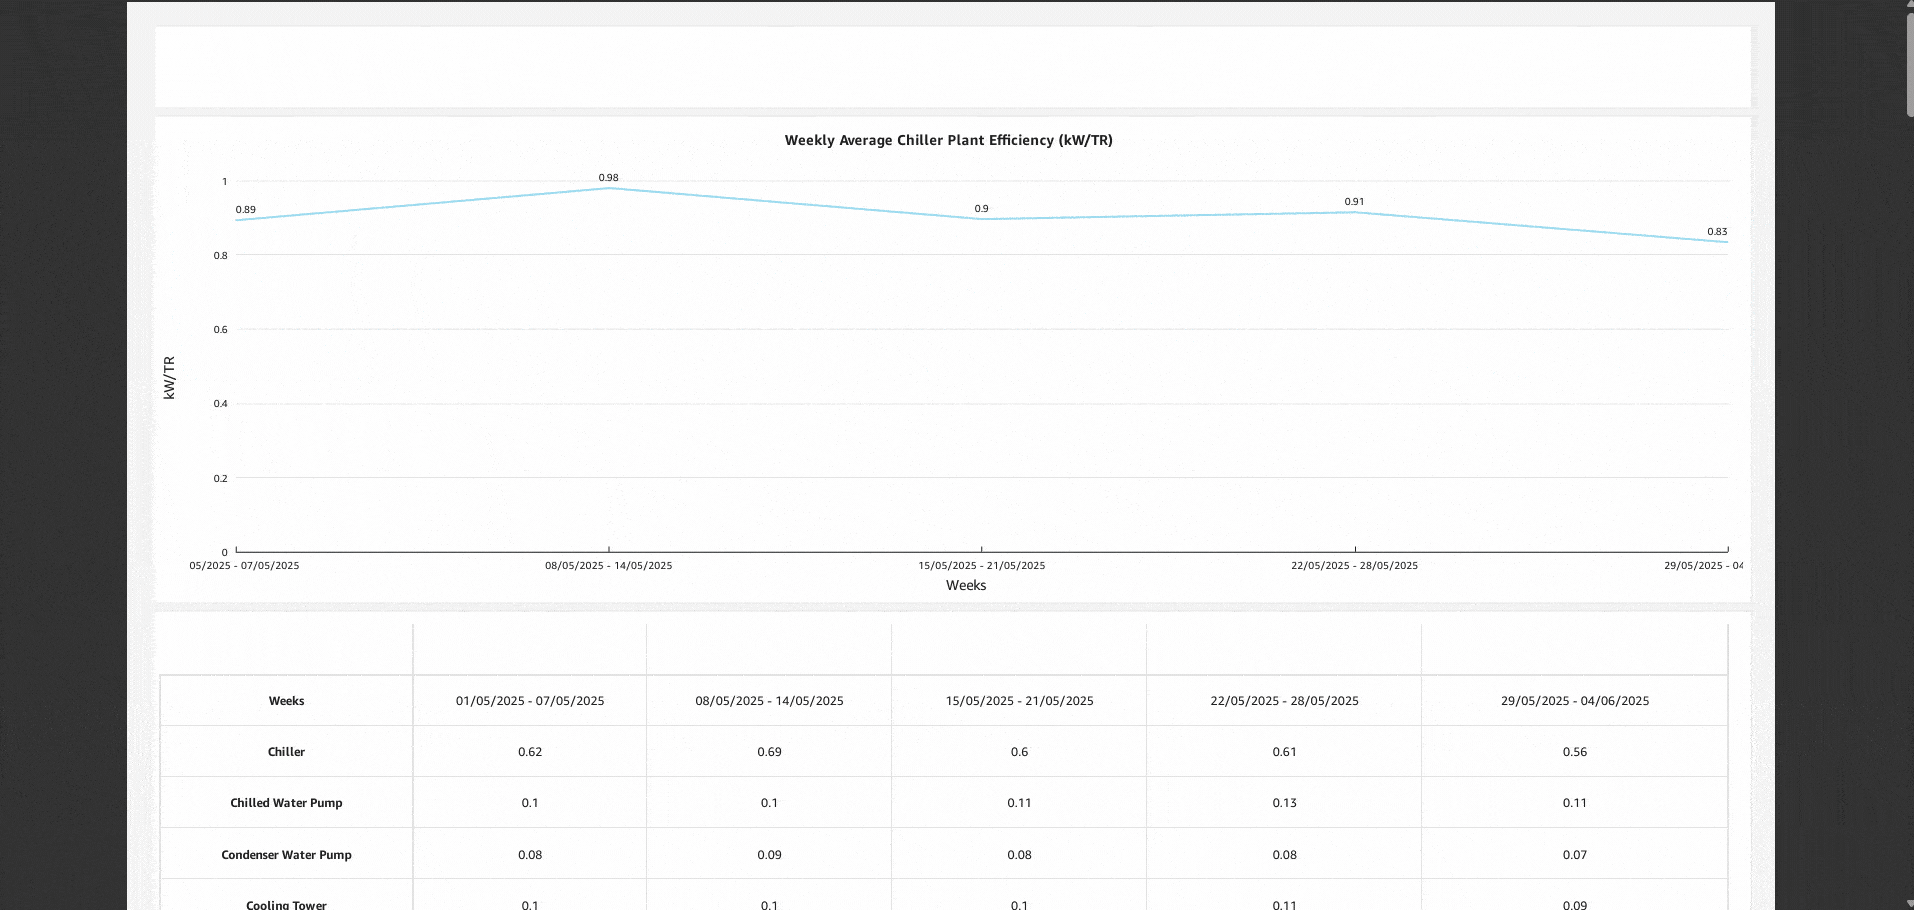Click the 0.89 data point label
The height and width of the screenshot is (910, 1914).
pyautogui.click(x=245, y=210)
